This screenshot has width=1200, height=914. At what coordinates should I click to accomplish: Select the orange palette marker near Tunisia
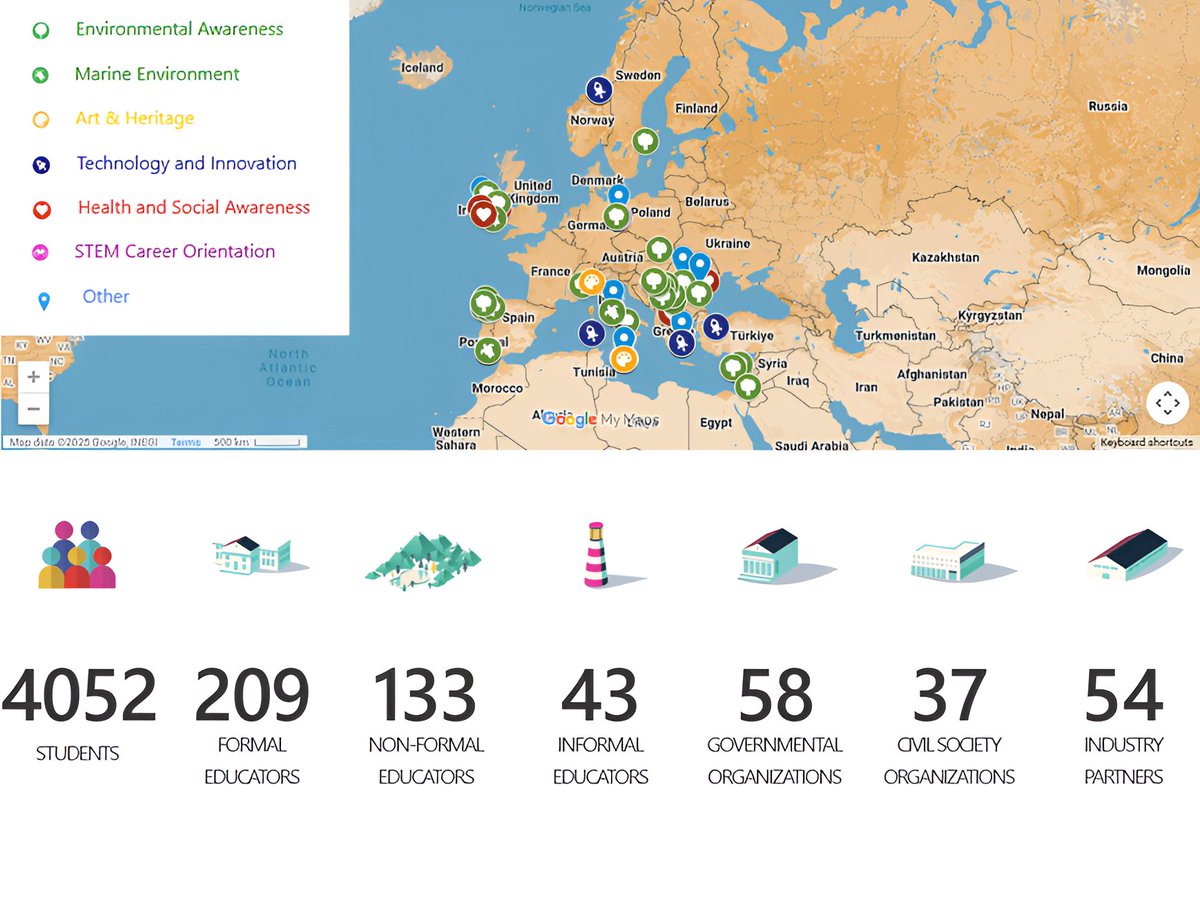point(624,358)
